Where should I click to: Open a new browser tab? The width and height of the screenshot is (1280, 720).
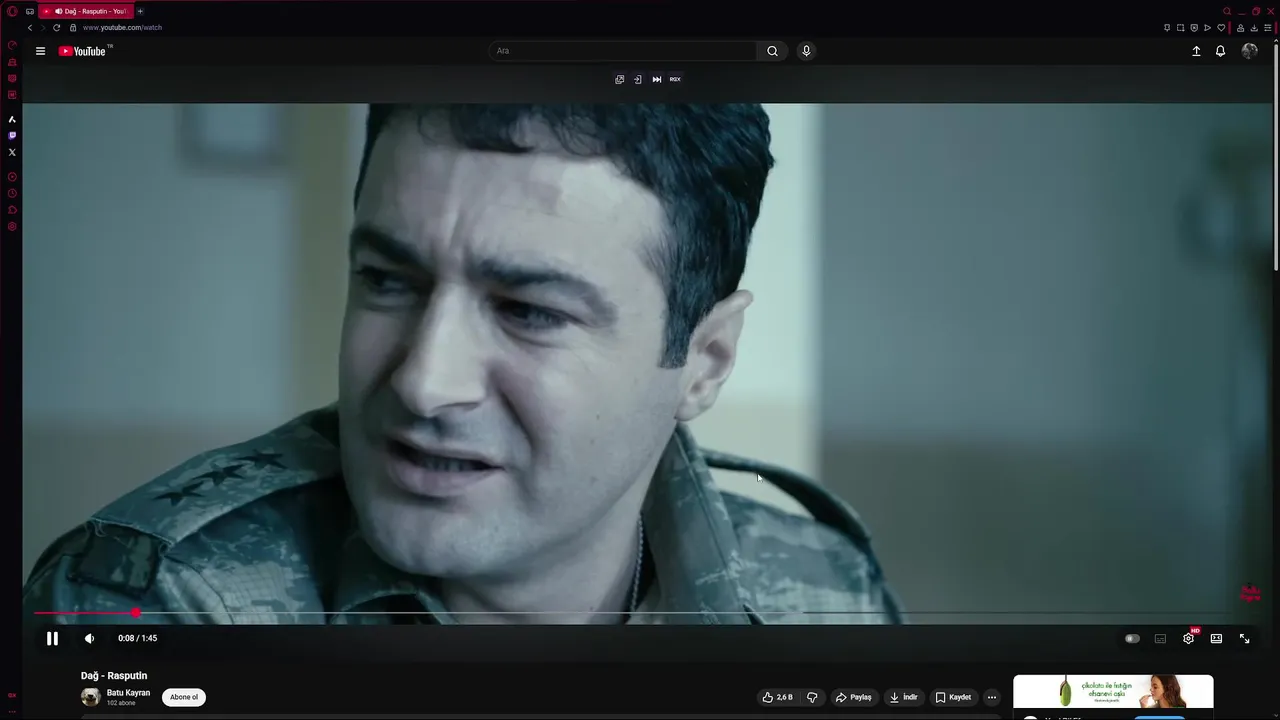click(140, 11)
